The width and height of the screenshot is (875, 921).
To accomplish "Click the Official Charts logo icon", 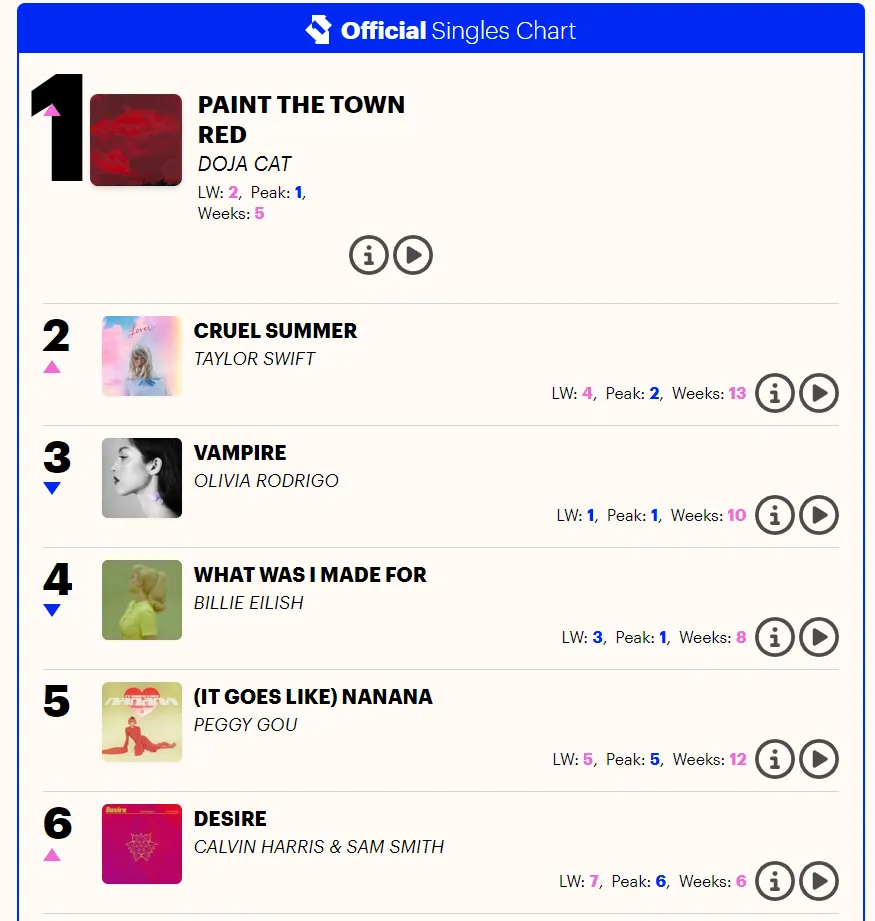I will [318, 30].
